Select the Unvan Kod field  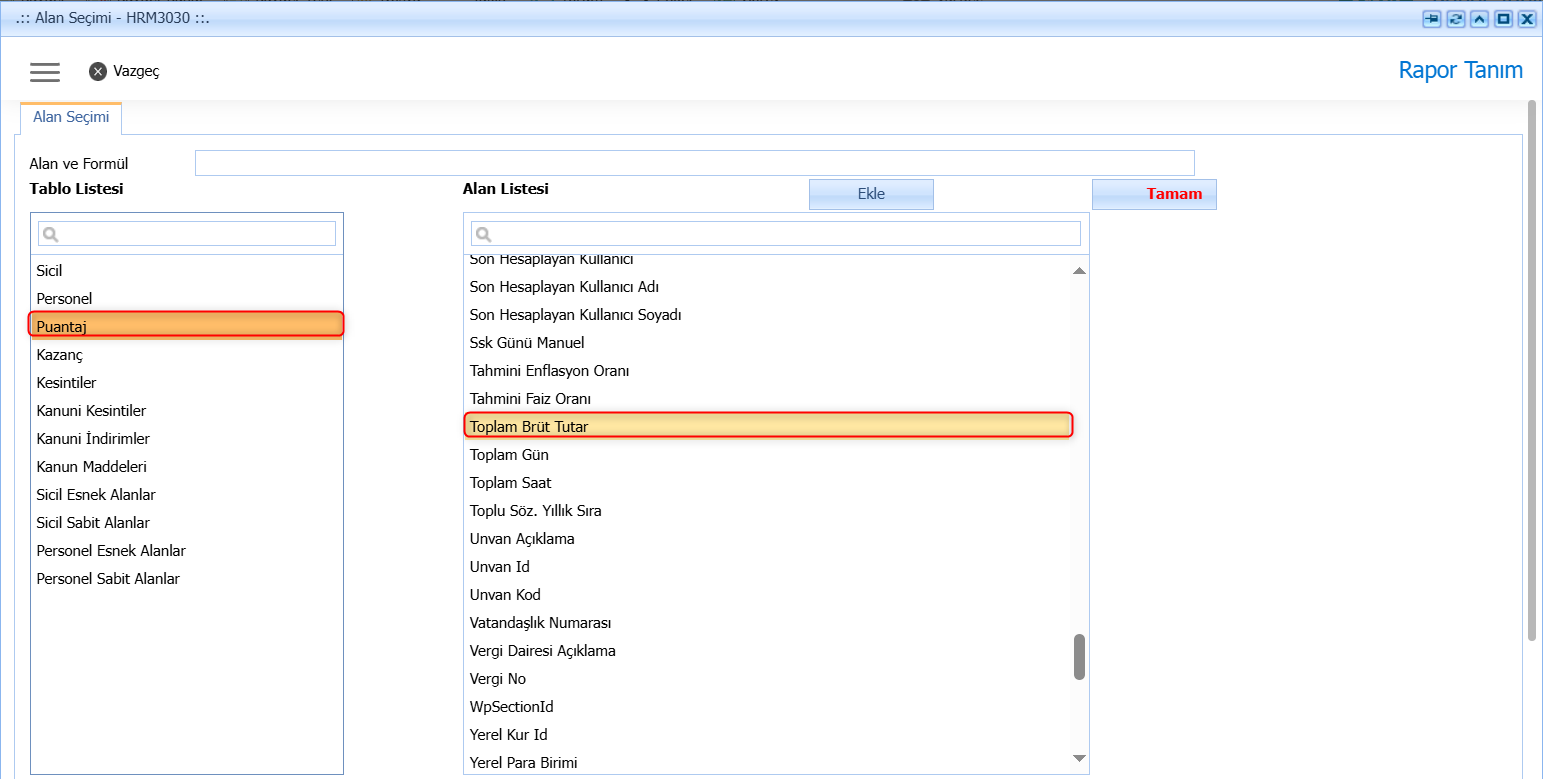pos(768,595)
